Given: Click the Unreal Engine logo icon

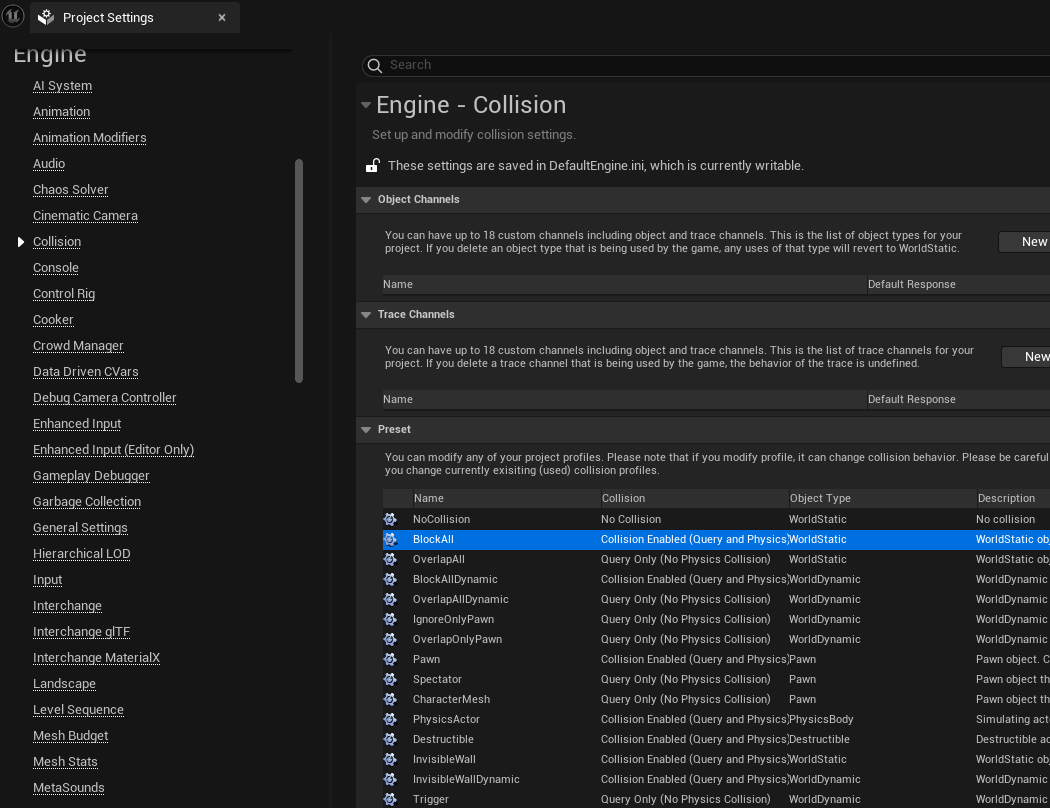Looking at the screenshot, I should point(13,15).
